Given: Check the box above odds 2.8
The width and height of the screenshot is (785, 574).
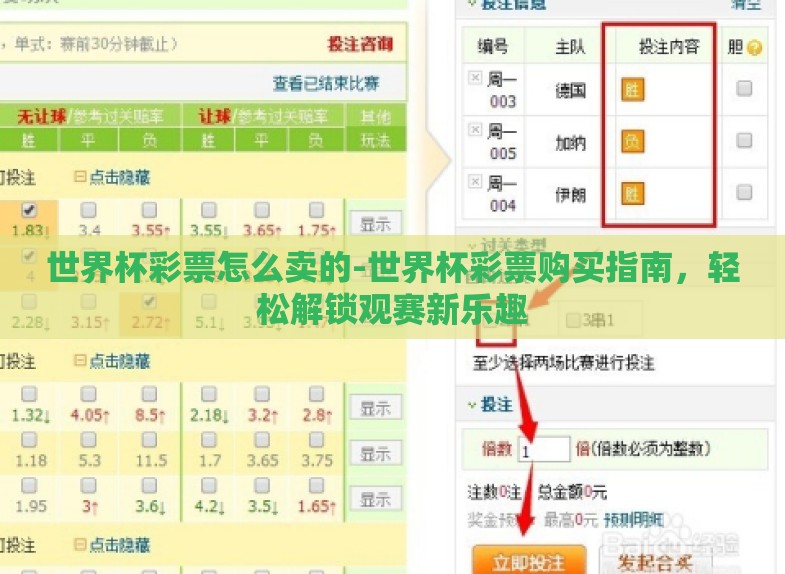Looking at the screenshot, I should coord(316,394).
